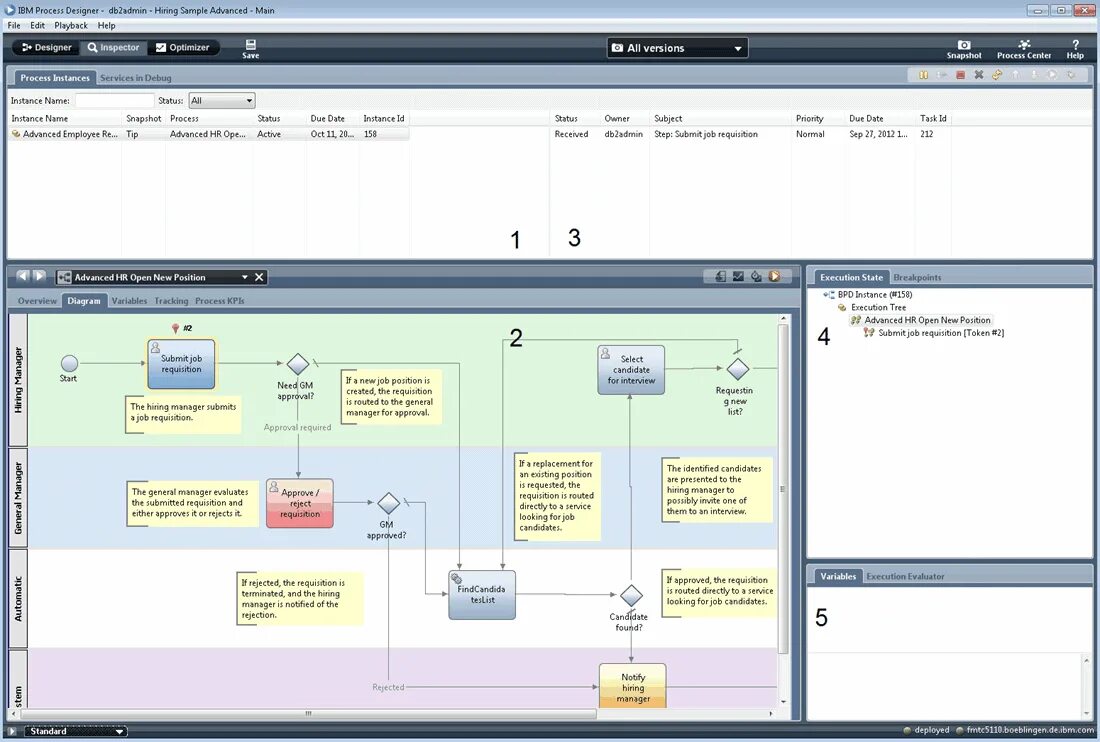Take a Snapshot
This screenshot has height=742, width=1100.
click(x=964, y=49)
